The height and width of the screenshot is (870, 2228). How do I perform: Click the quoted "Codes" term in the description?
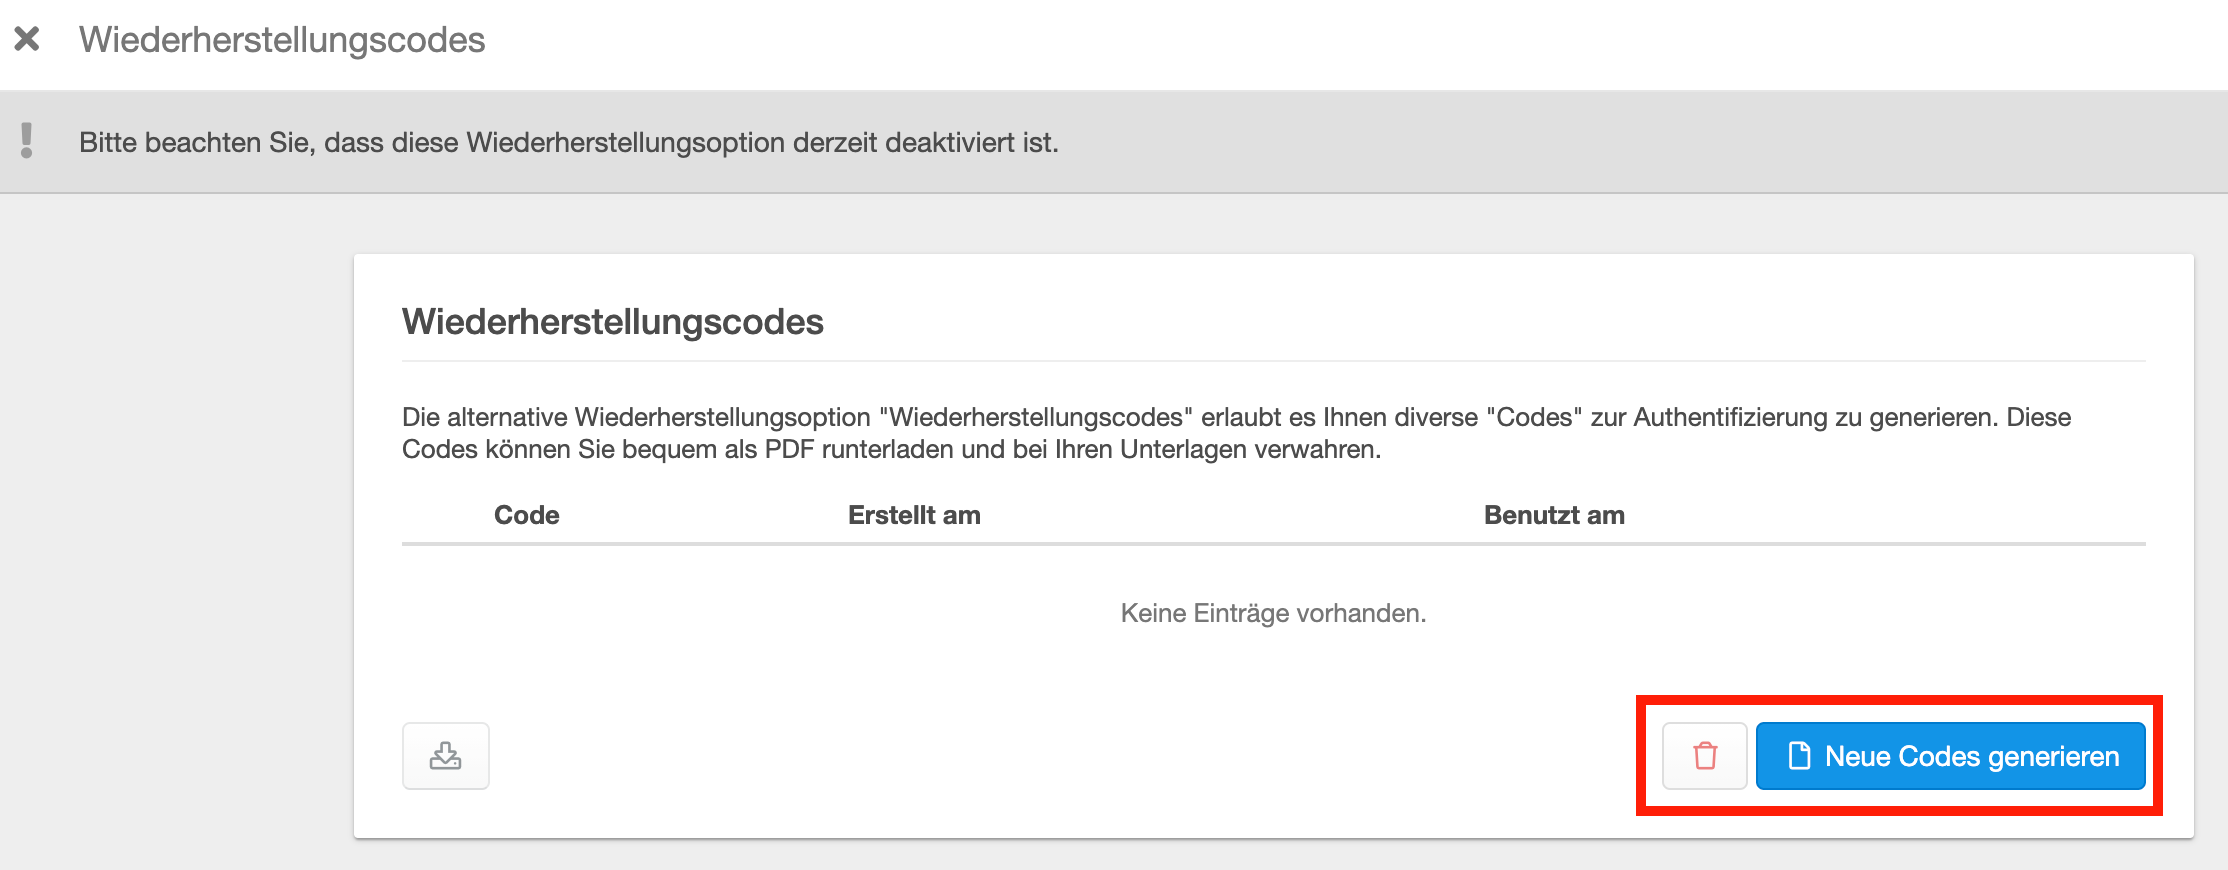[x=1534, y=417]
